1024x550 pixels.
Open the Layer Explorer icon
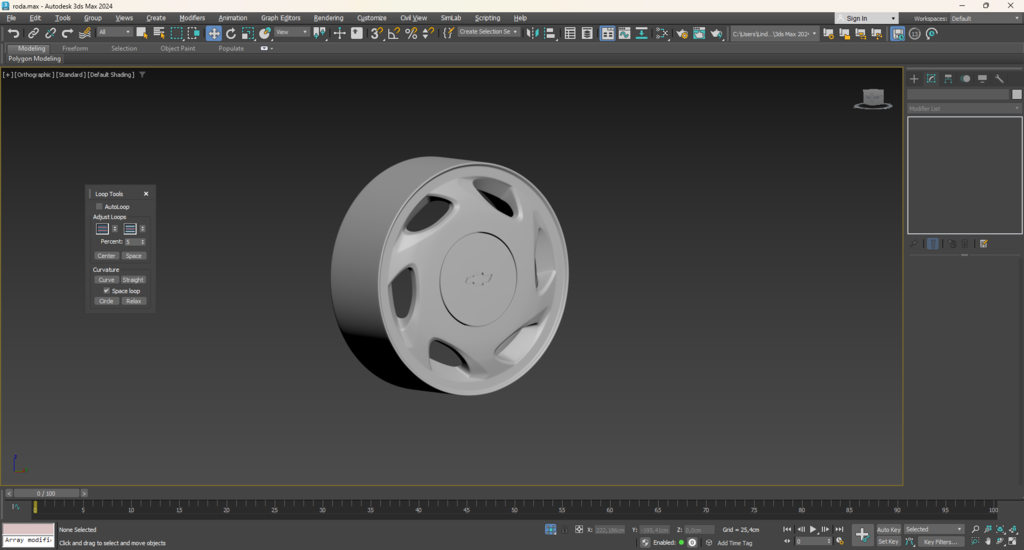(x=587, y=33)
